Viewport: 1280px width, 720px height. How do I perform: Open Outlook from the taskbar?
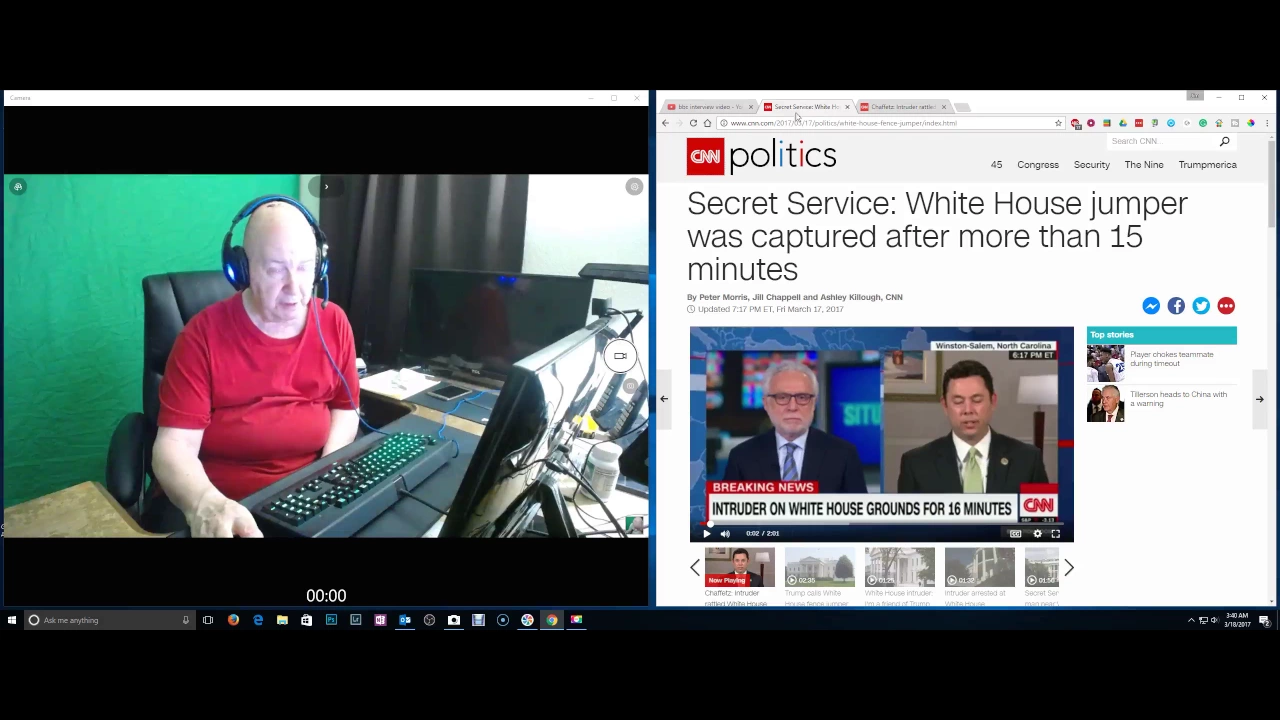405,620
